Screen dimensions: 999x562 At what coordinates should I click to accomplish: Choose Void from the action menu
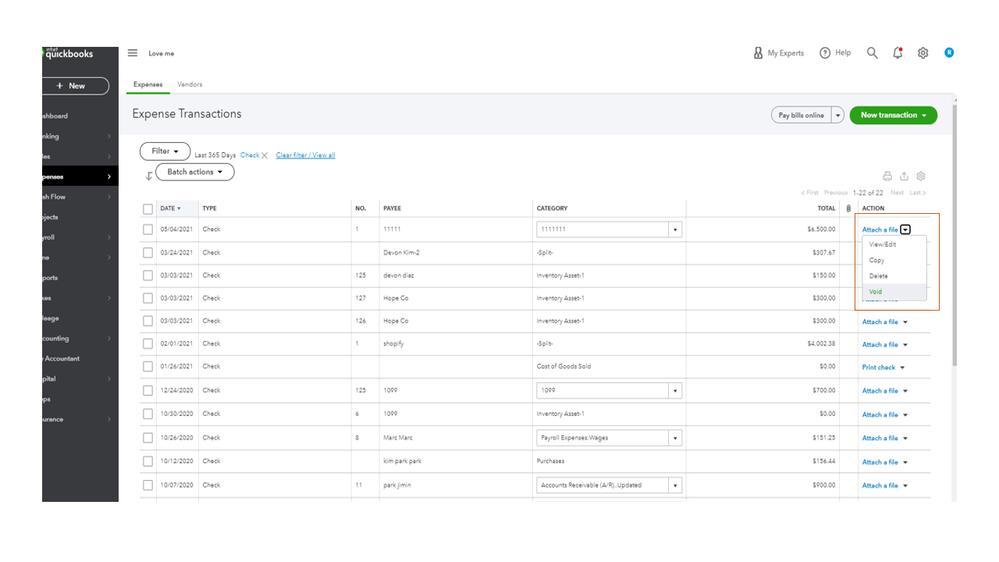pos(876,292)
